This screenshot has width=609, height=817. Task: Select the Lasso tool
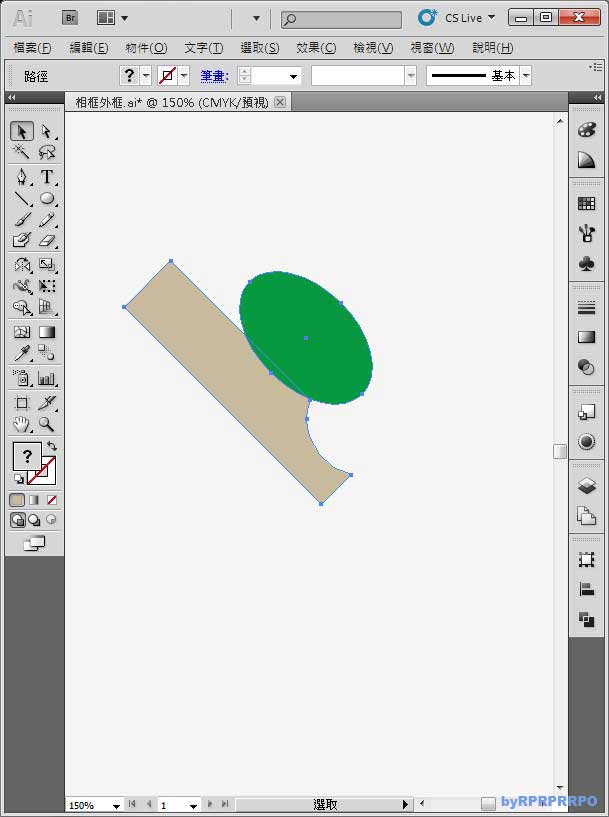(x=46, y=152)
